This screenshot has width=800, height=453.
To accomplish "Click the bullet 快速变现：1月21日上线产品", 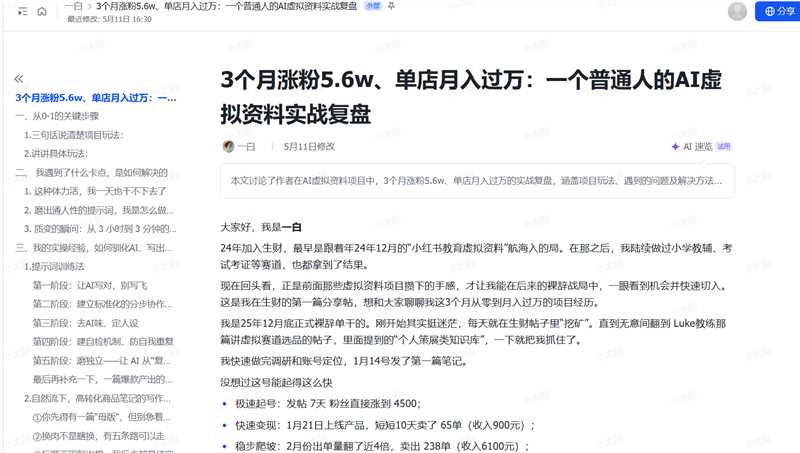I will 385,425.
